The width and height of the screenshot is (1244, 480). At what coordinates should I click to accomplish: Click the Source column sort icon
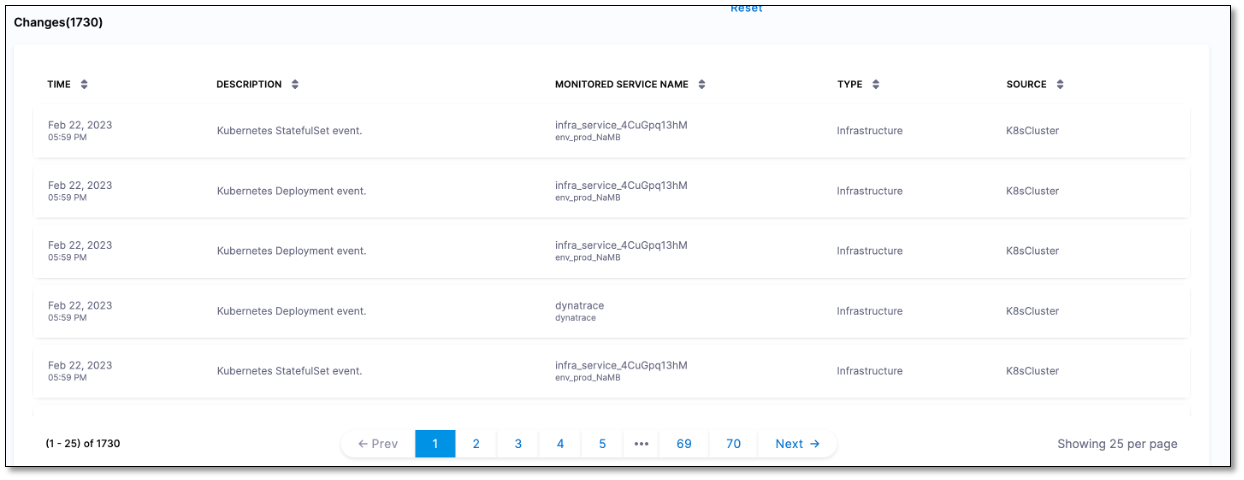click(x=1060, y=85)
